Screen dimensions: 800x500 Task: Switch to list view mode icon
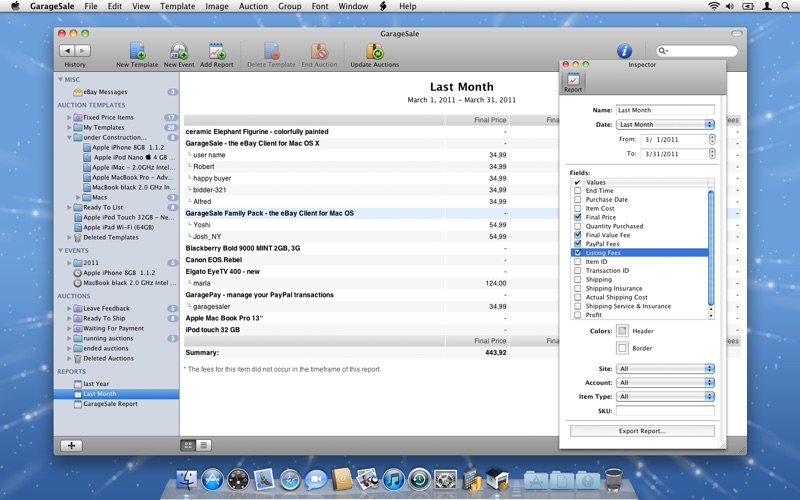(203, 445)
